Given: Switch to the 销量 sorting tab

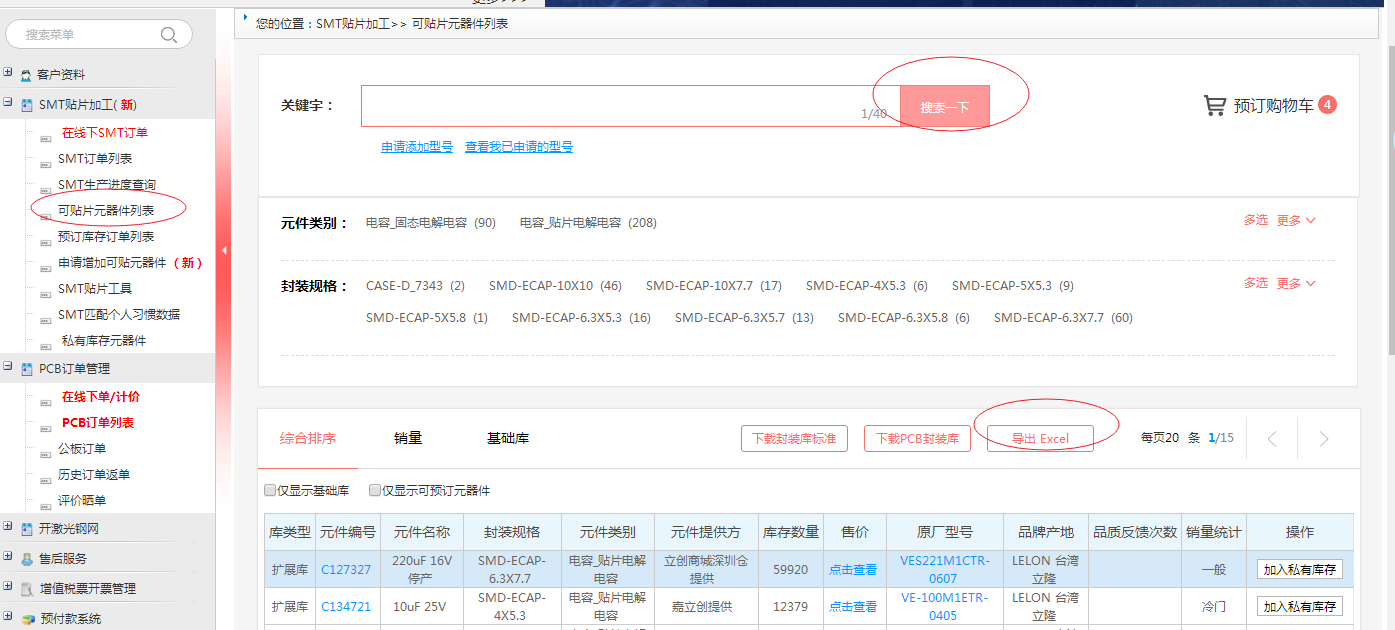Looking at the screenshot, I should pos(408,438).
